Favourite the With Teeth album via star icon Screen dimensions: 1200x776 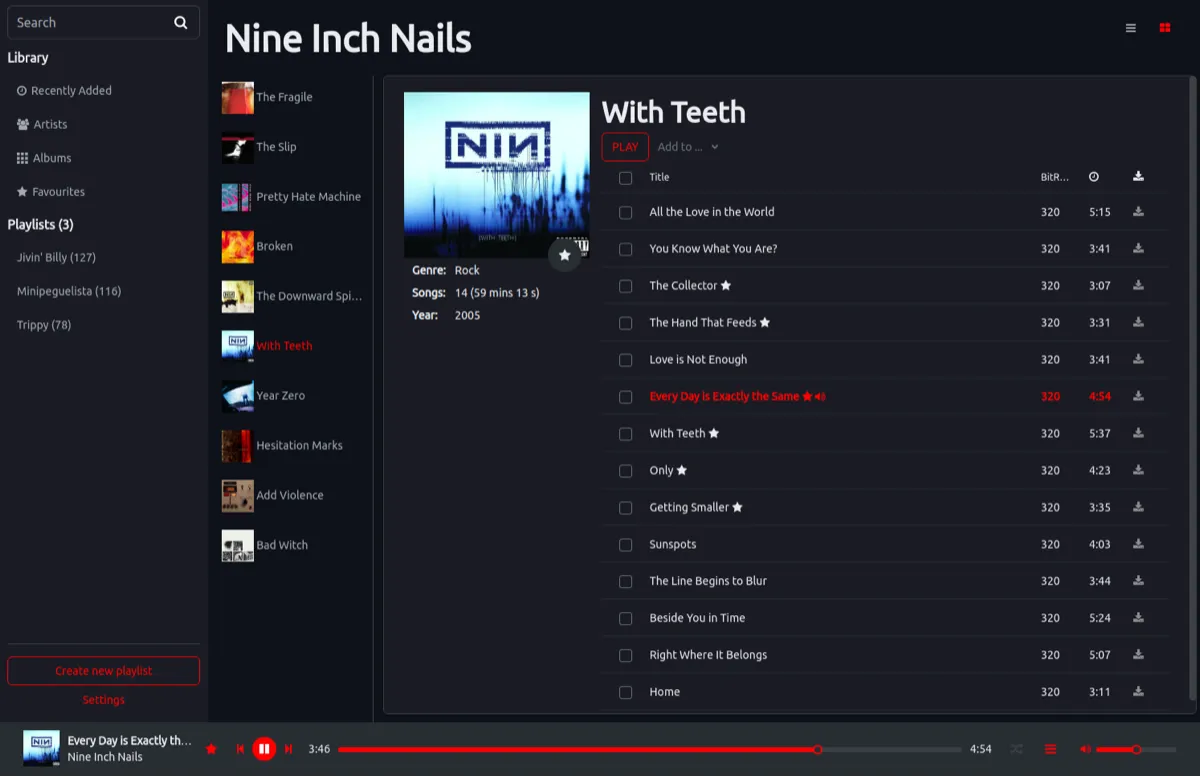pyautogui.click(x=564, y=256)
